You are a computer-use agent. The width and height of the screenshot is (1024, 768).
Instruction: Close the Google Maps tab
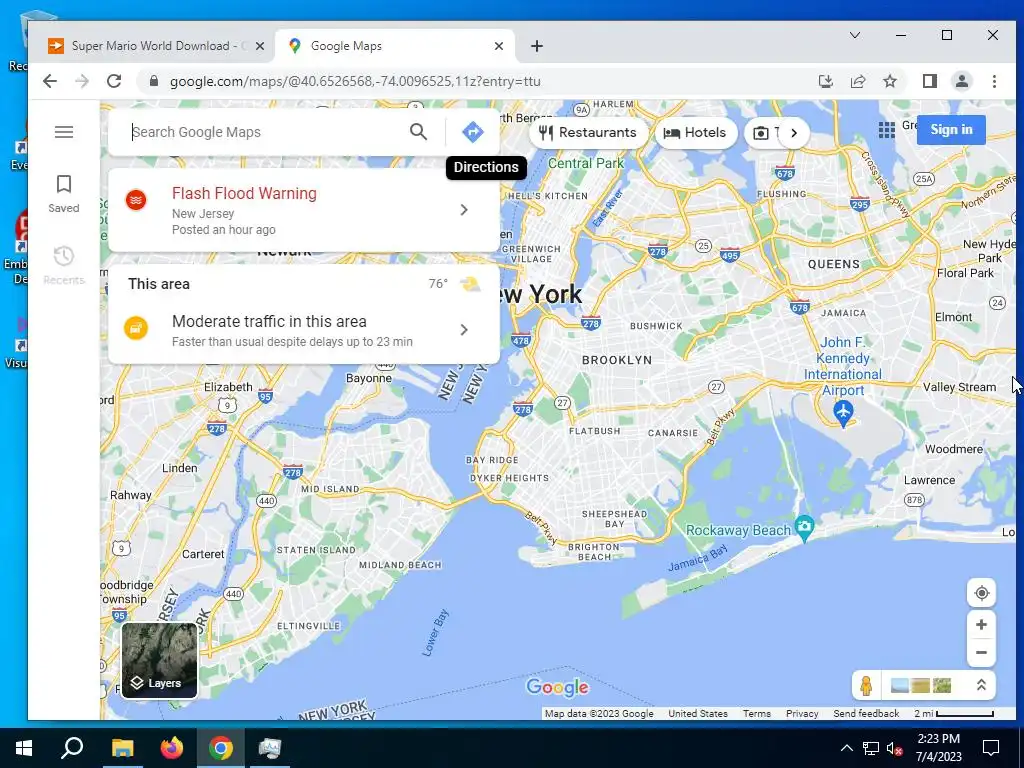coord(499,46)
